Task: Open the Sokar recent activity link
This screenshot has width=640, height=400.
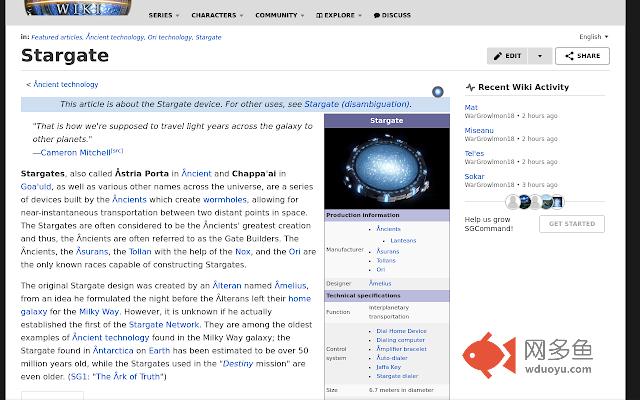Action: coord(474,177)
